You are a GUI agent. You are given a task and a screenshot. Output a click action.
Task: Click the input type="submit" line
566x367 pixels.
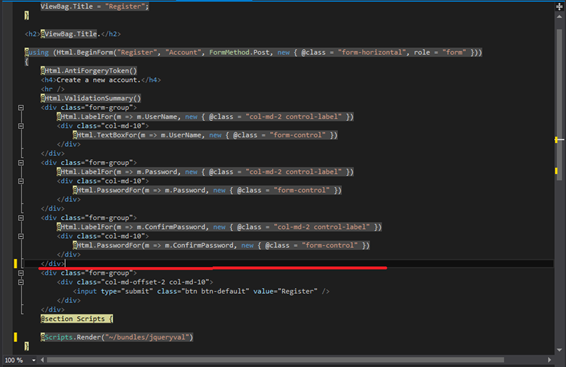pyautogui.click(x=201, y=291)
